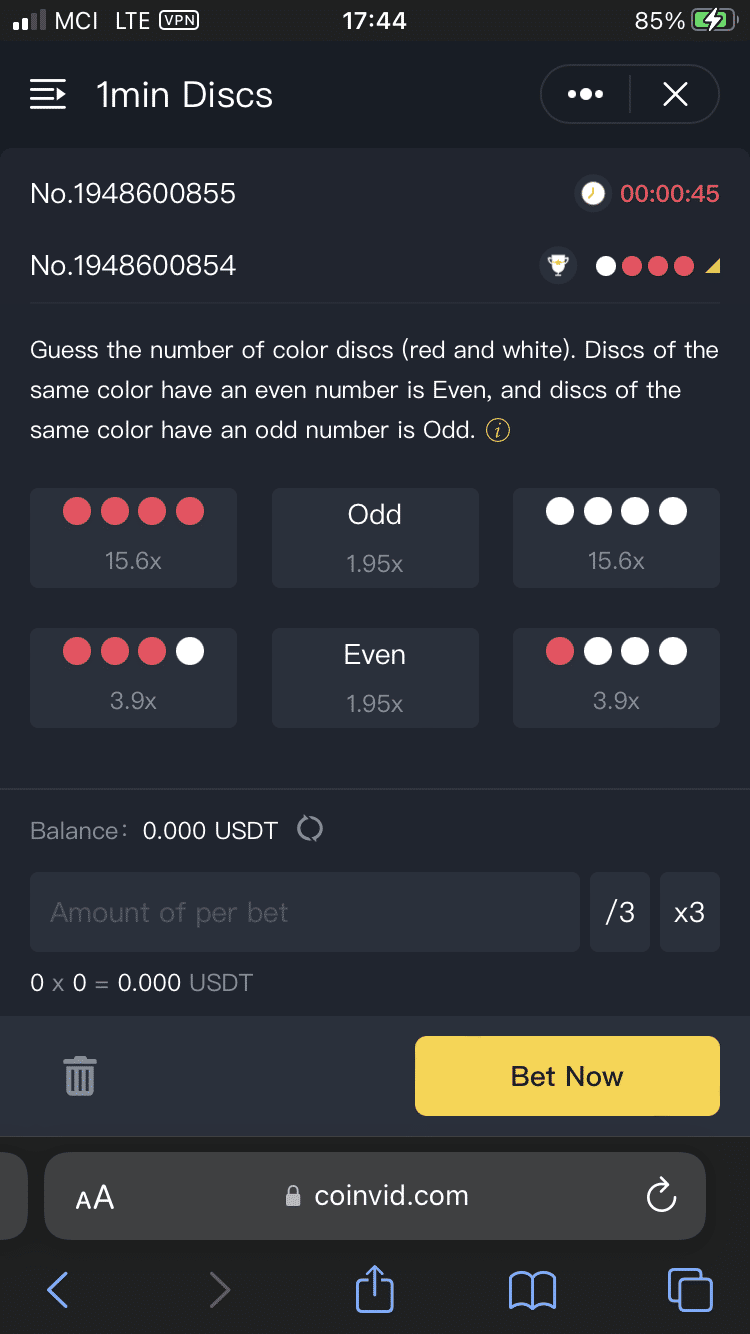The image size is (750, 1334).
Task: Tap the x3 multiplier button
Action: click(689, 912)
